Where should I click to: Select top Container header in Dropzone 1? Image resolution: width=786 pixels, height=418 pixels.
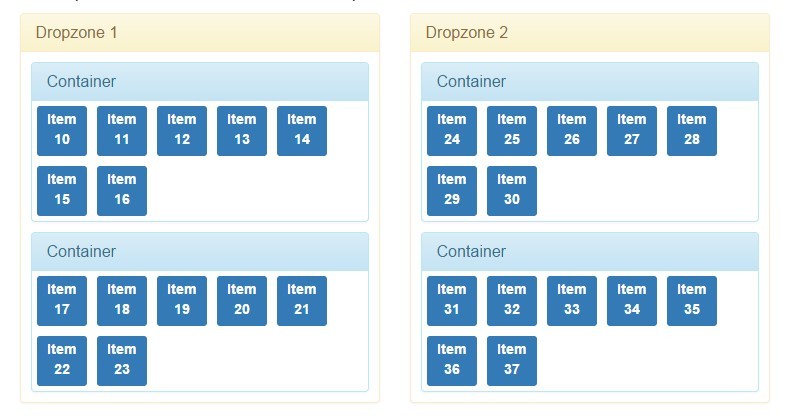(200, 82)
